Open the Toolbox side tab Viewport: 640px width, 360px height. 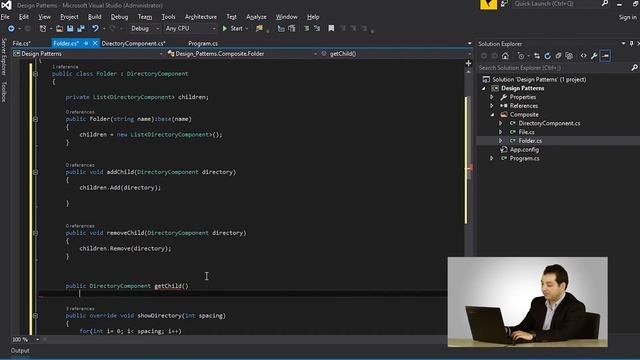pos(4,91)
